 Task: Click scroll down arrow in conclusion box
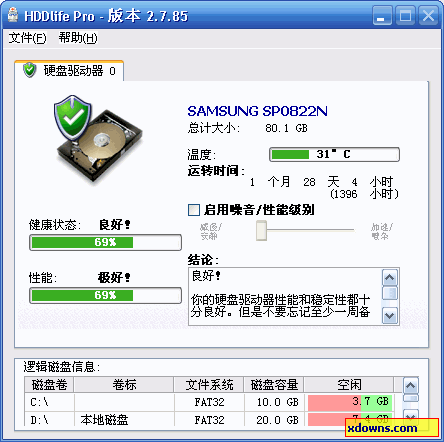pyautogui.click(x=390, y=315)
